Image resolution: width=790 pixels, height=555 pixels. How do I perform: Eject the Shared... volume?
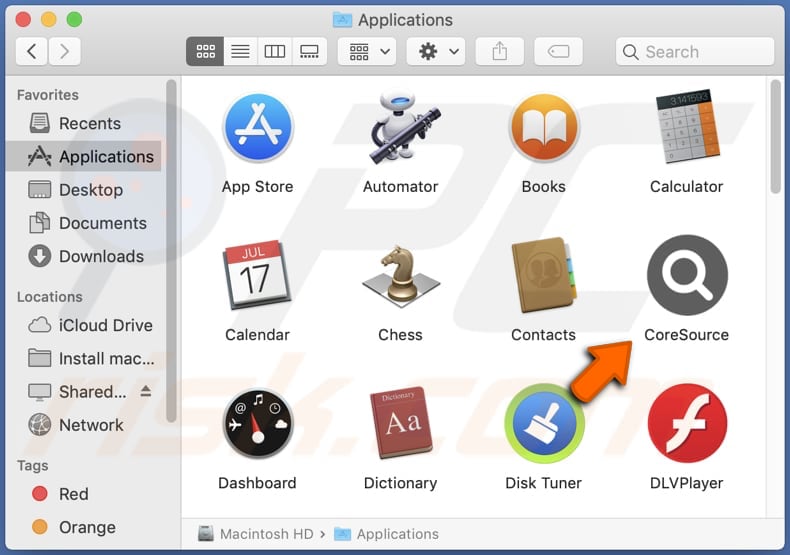(146, 391)
